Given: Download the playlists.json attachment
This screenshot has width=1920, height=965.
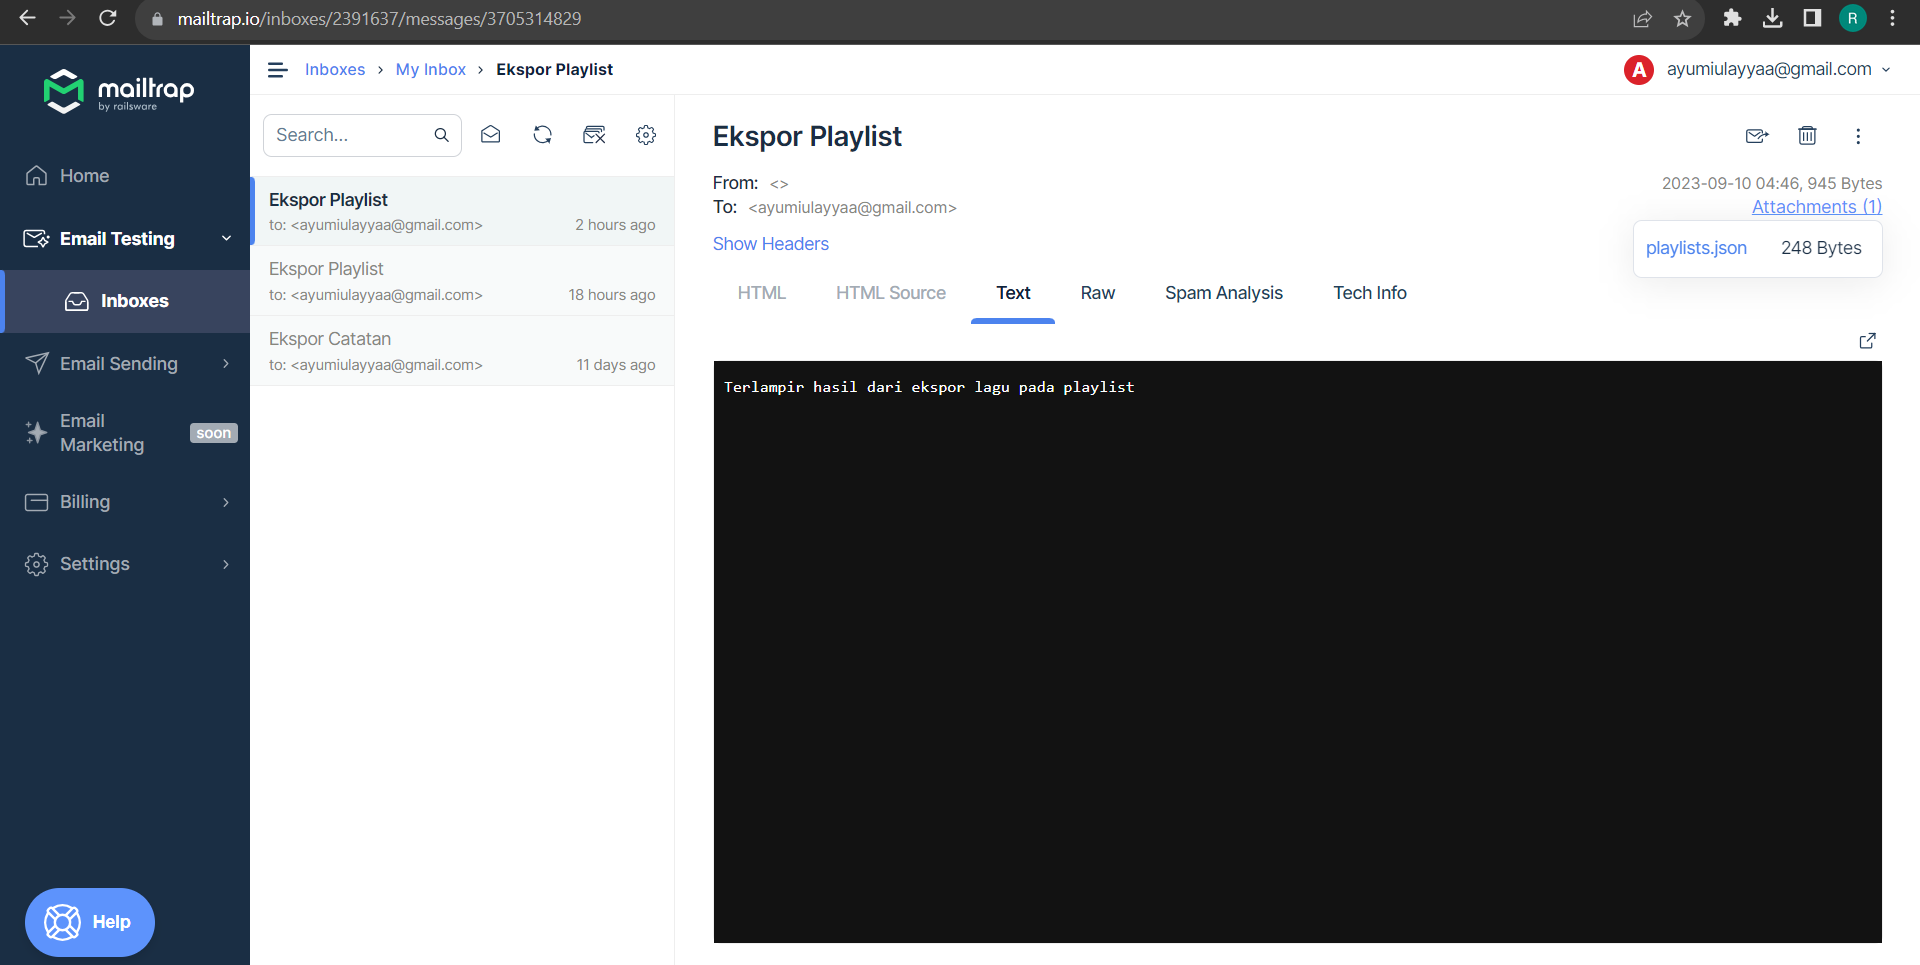Looking at the screenshot, I should pyautogui.click(x=1696, y=248).
